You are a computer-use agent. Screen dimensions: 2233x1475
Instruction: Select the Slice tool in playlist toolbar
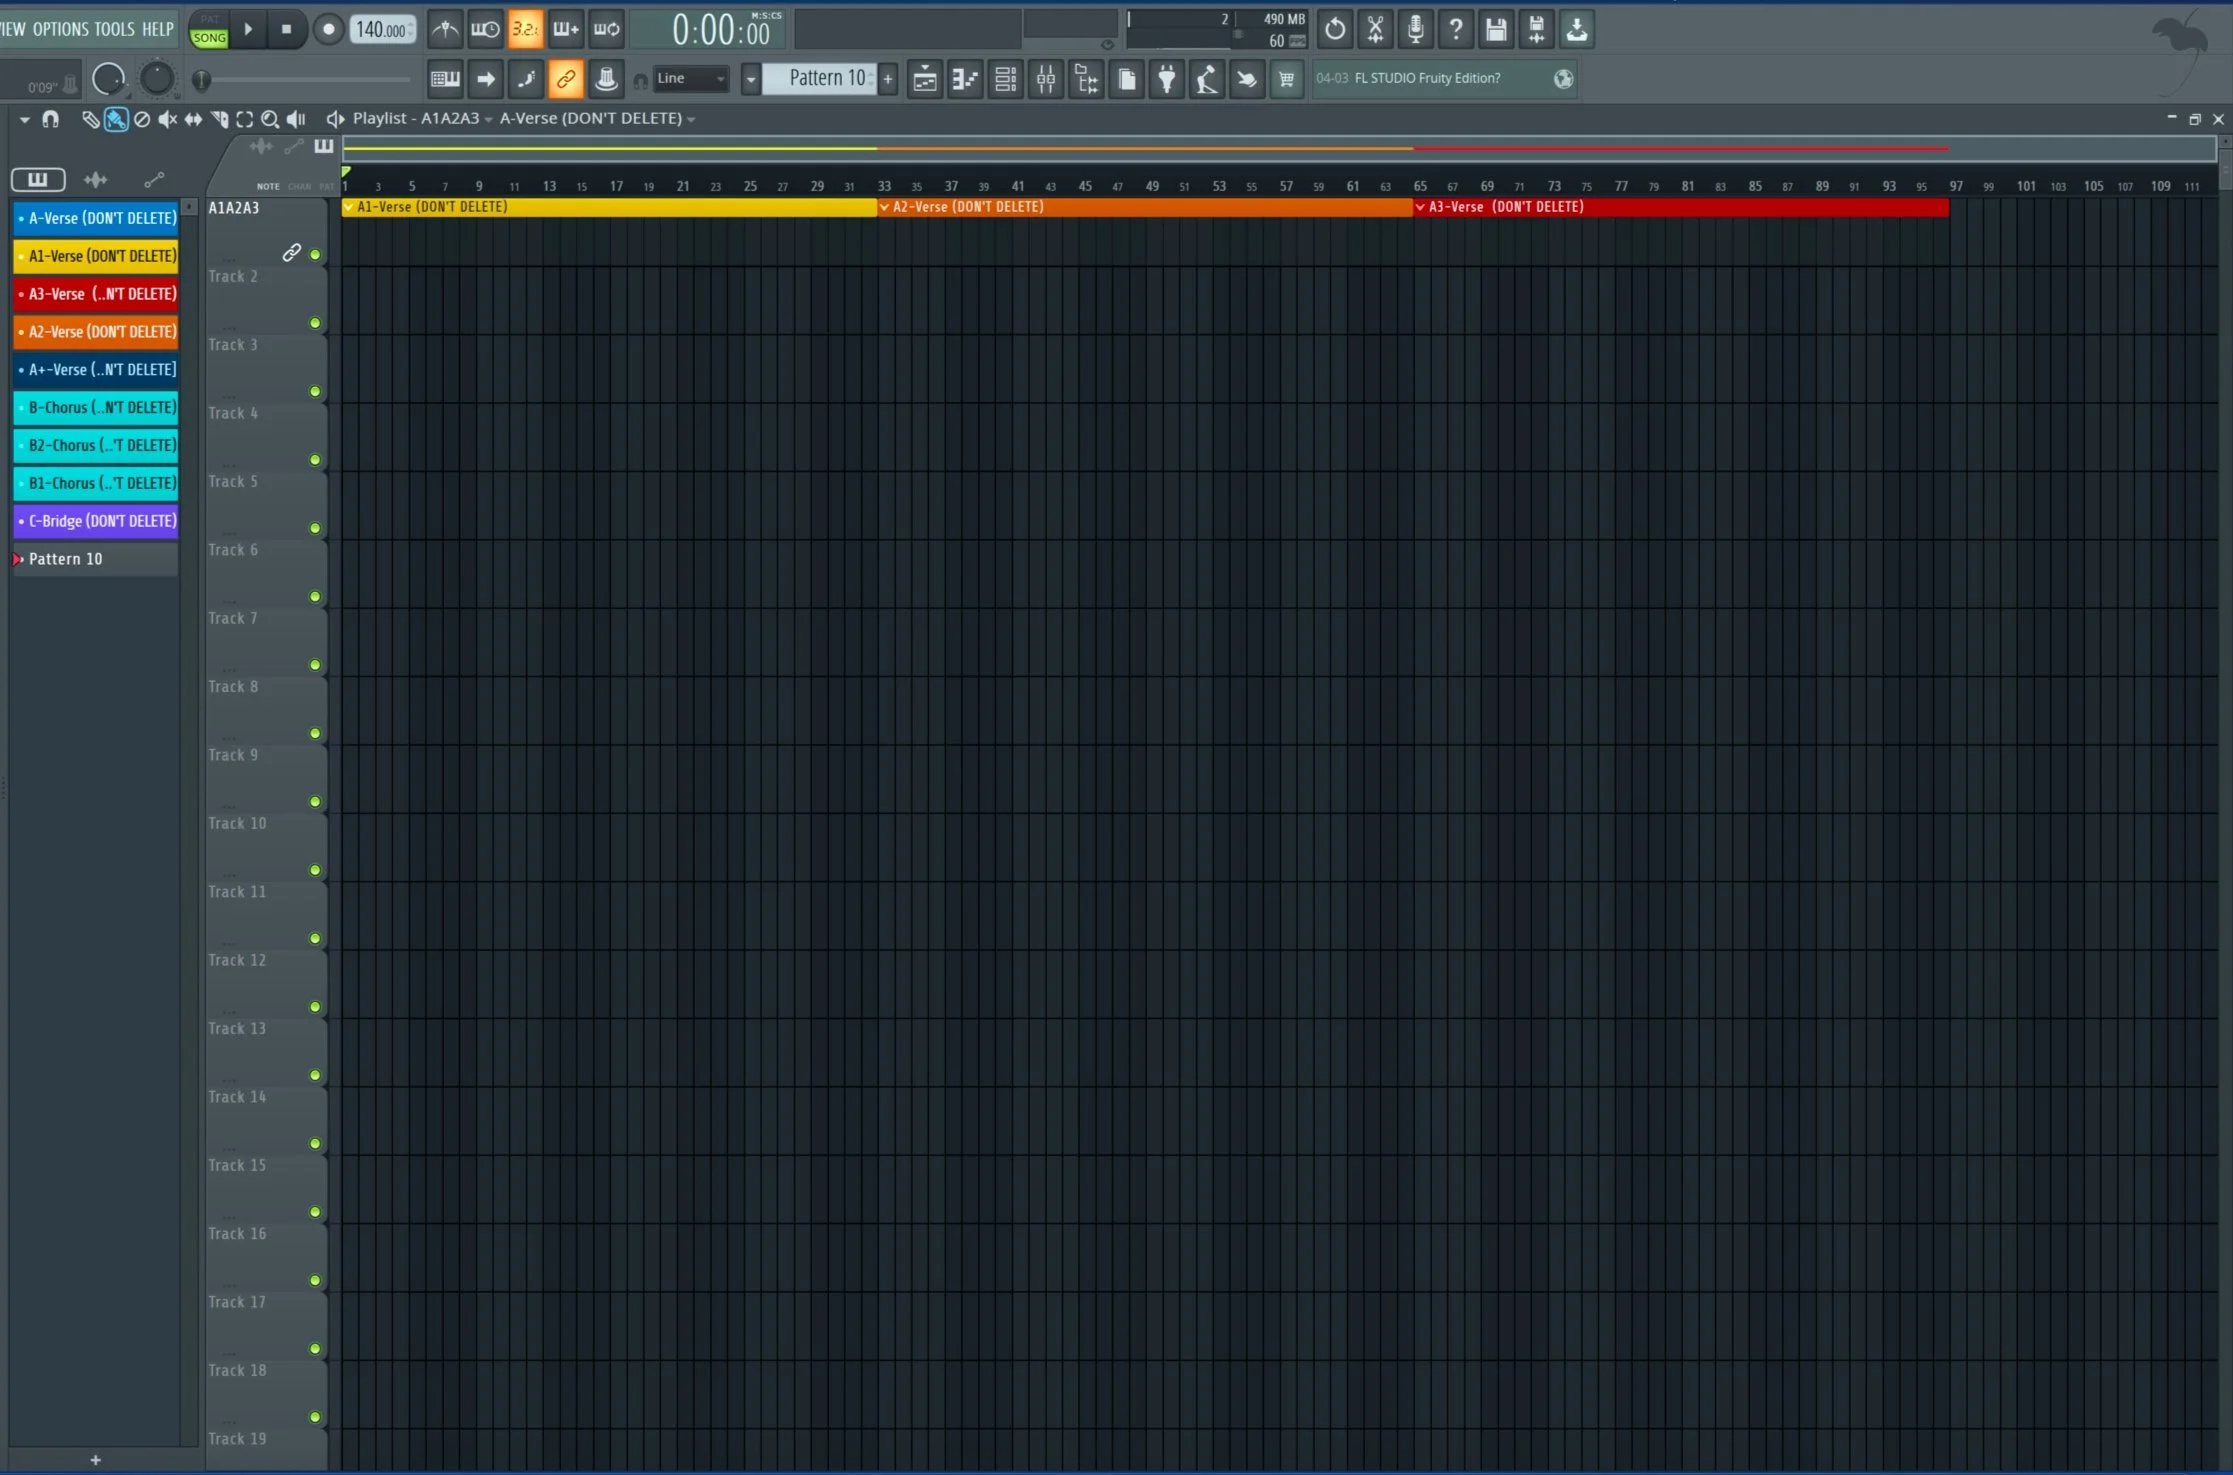click(x=219, y=119)
